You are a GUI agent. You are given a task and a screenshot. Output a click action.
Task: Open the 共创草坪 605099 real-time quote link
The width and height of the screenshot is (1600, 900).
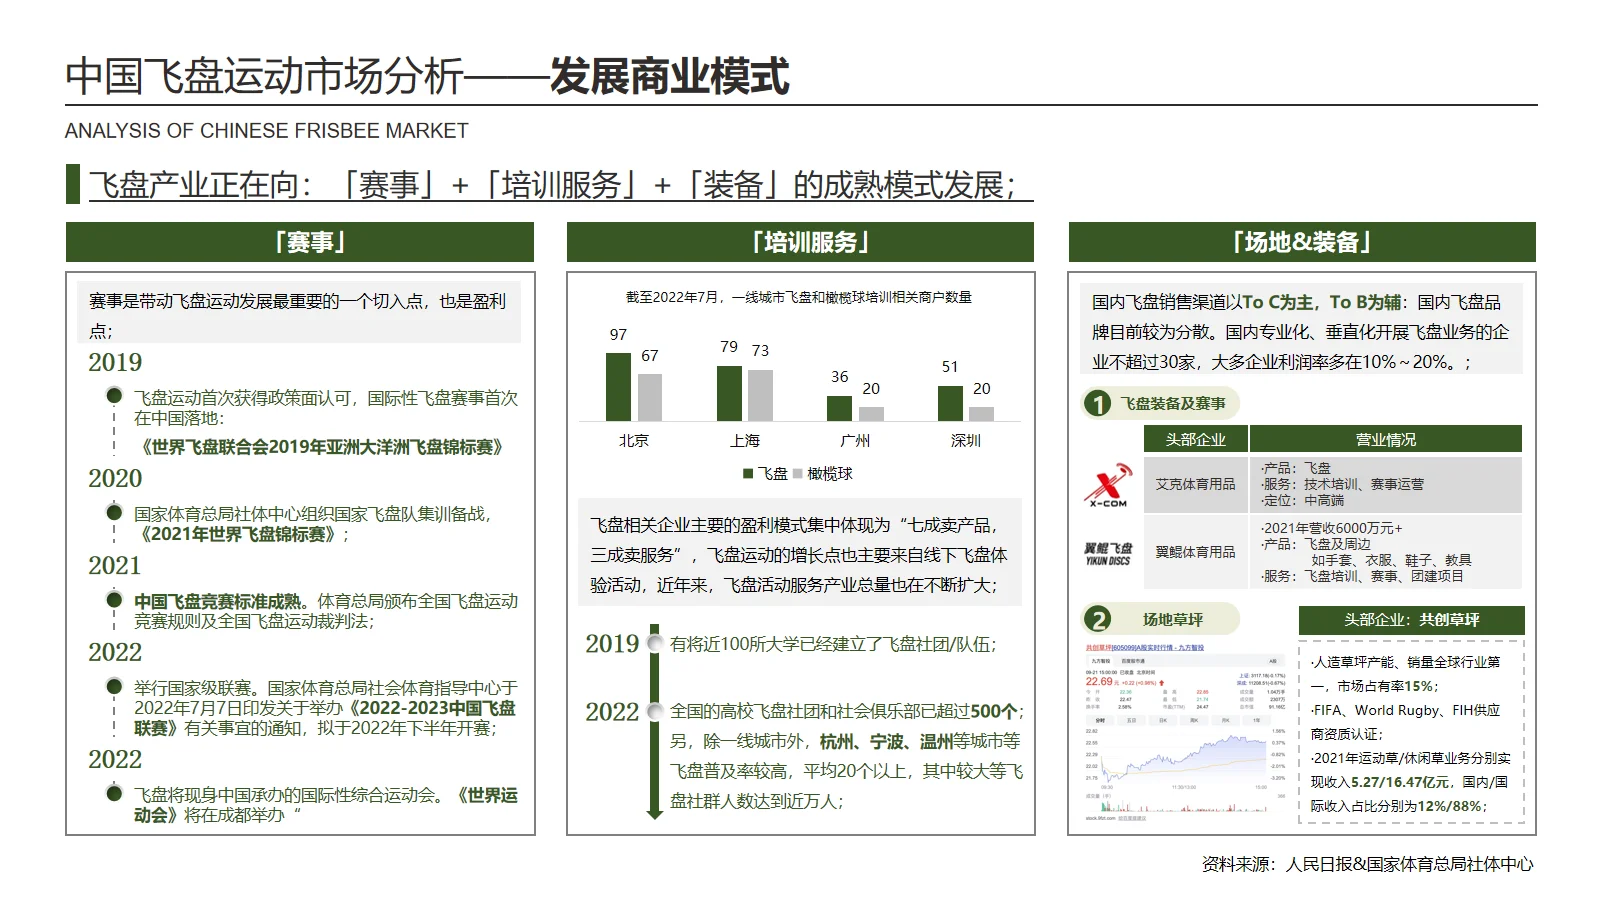pyautogui.click(x=1145, y=647)
